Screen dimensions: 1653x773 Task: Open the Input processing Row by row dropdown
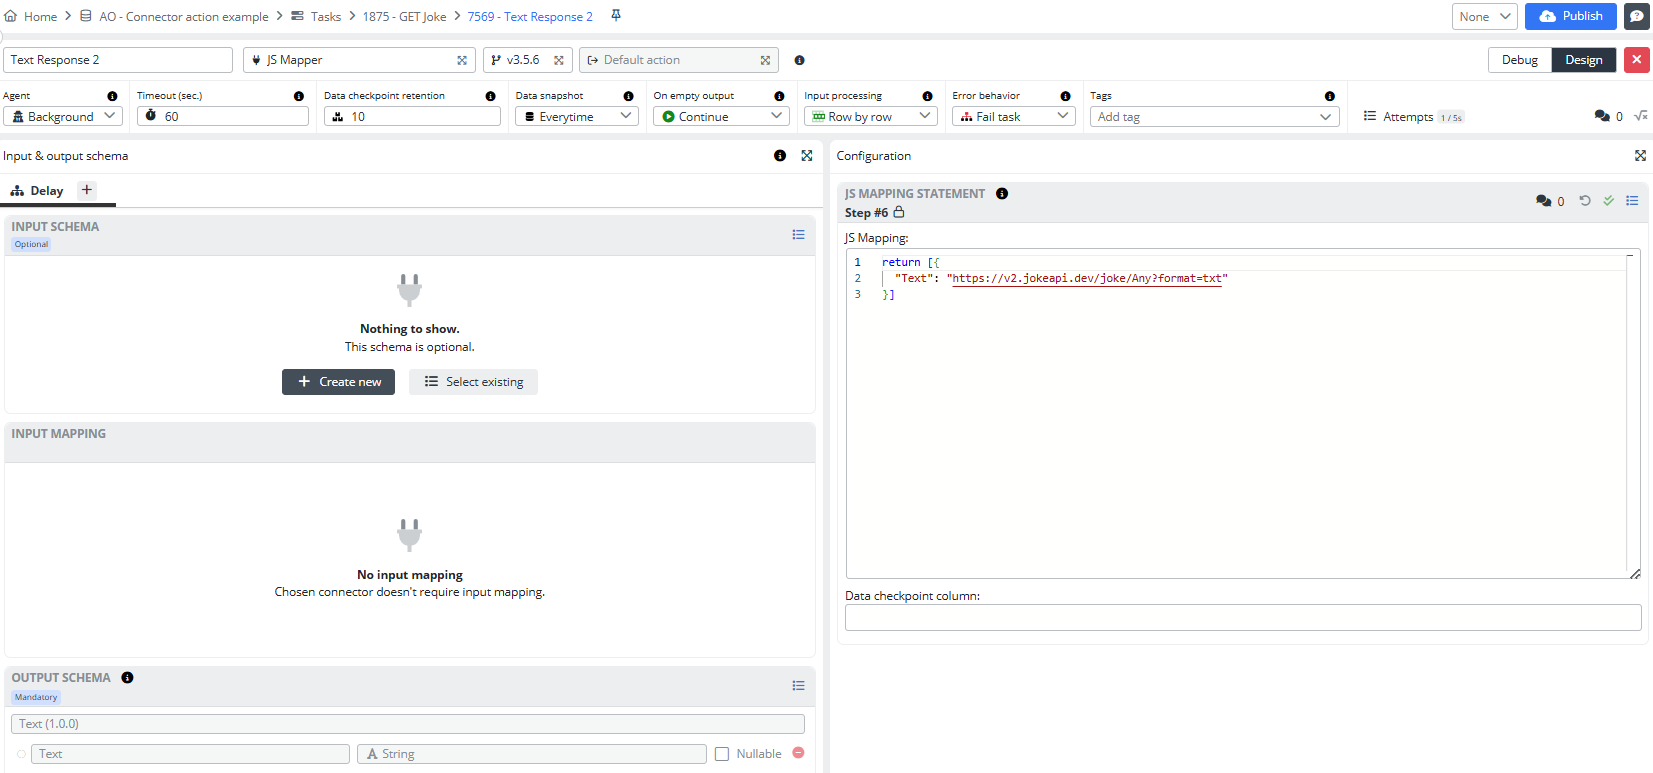[x=870, y=117]
